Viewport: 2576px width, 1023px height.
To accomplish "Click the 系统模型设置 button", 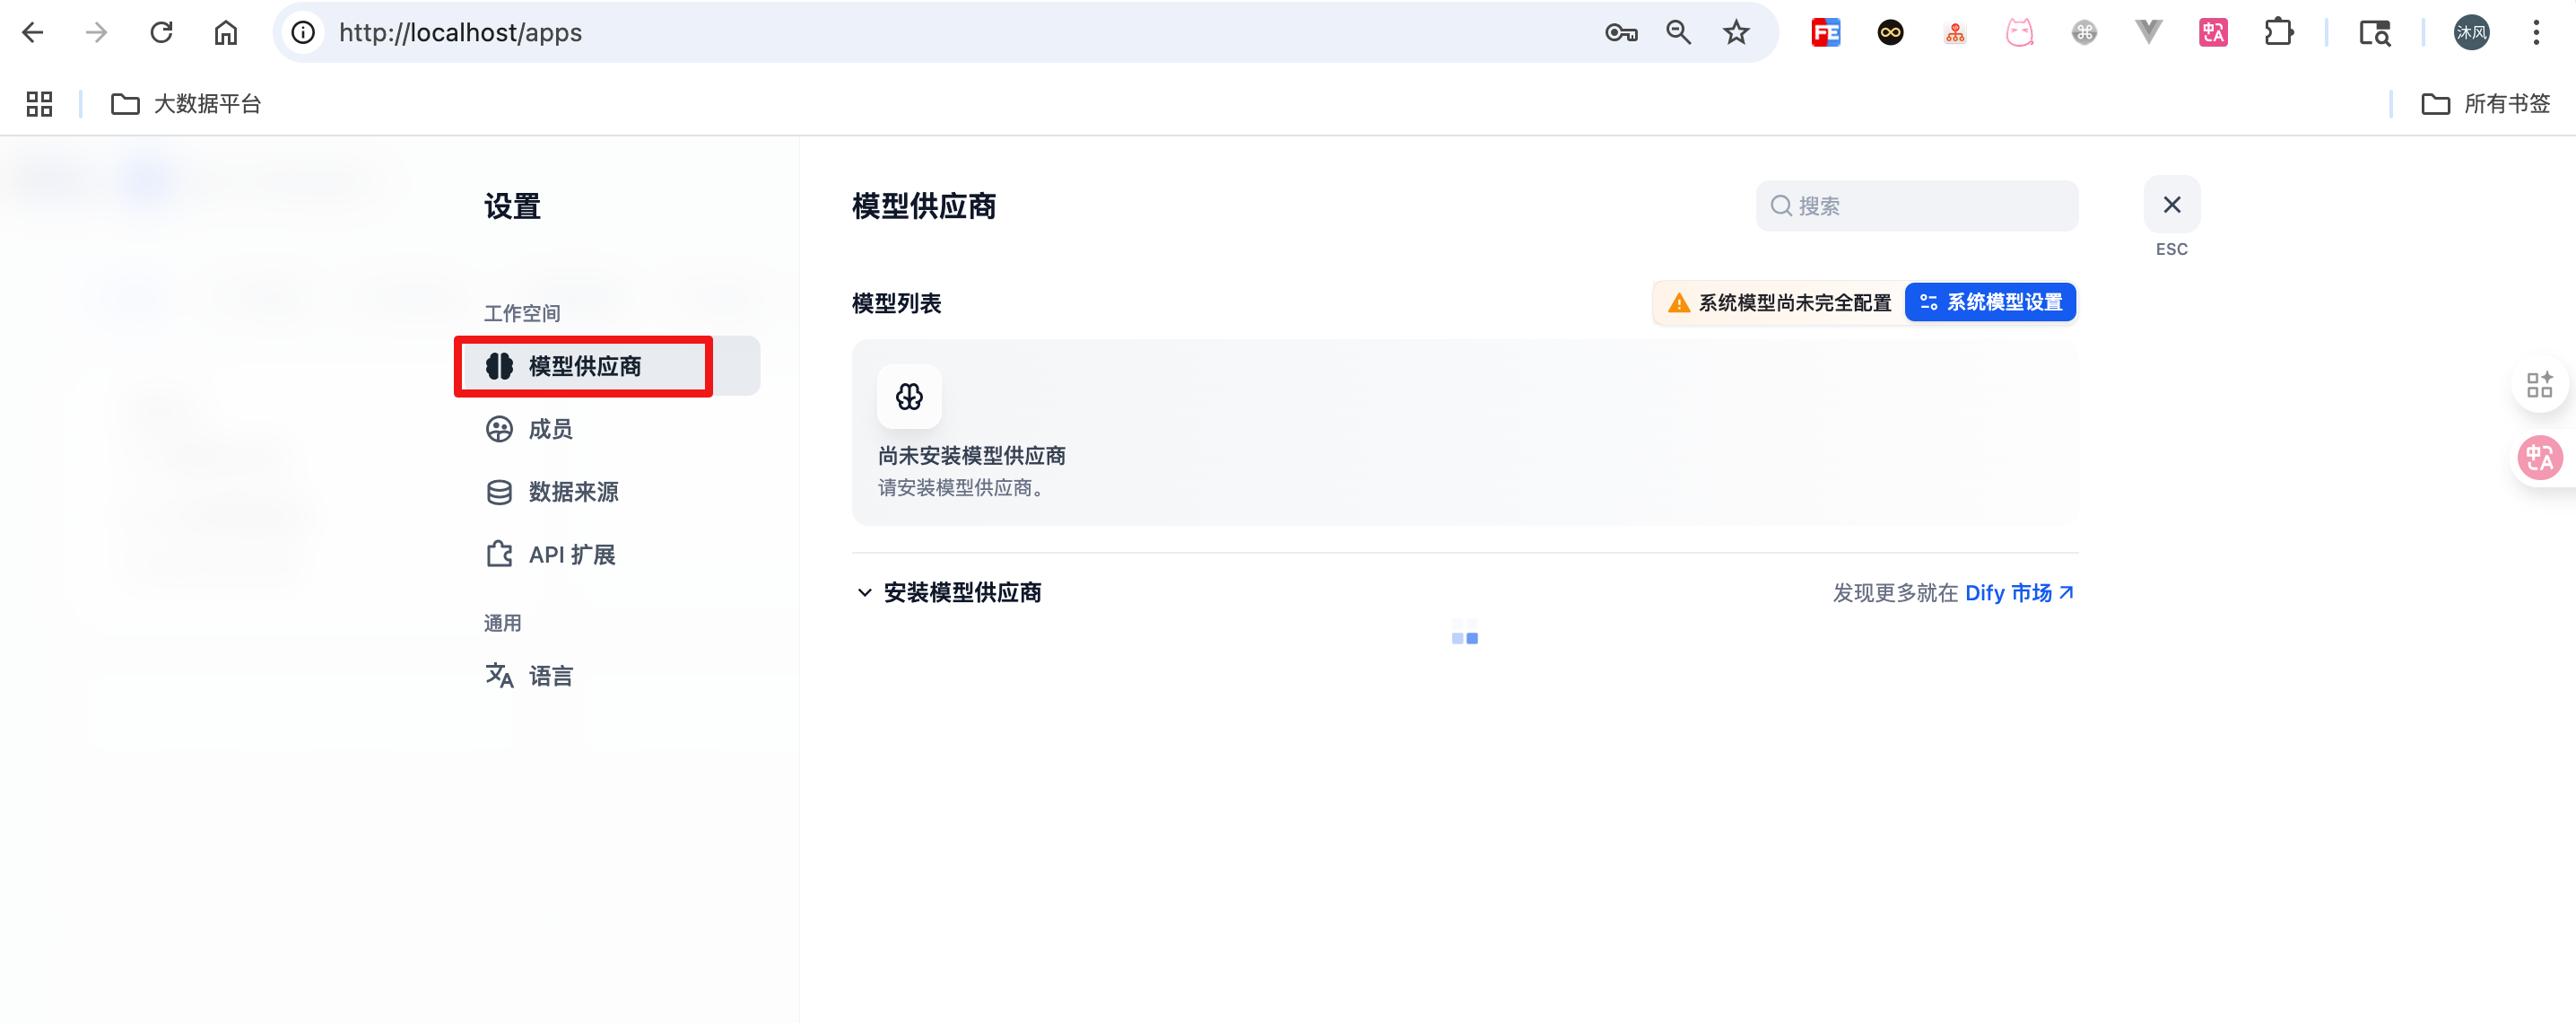I will tap(1990, 302).
